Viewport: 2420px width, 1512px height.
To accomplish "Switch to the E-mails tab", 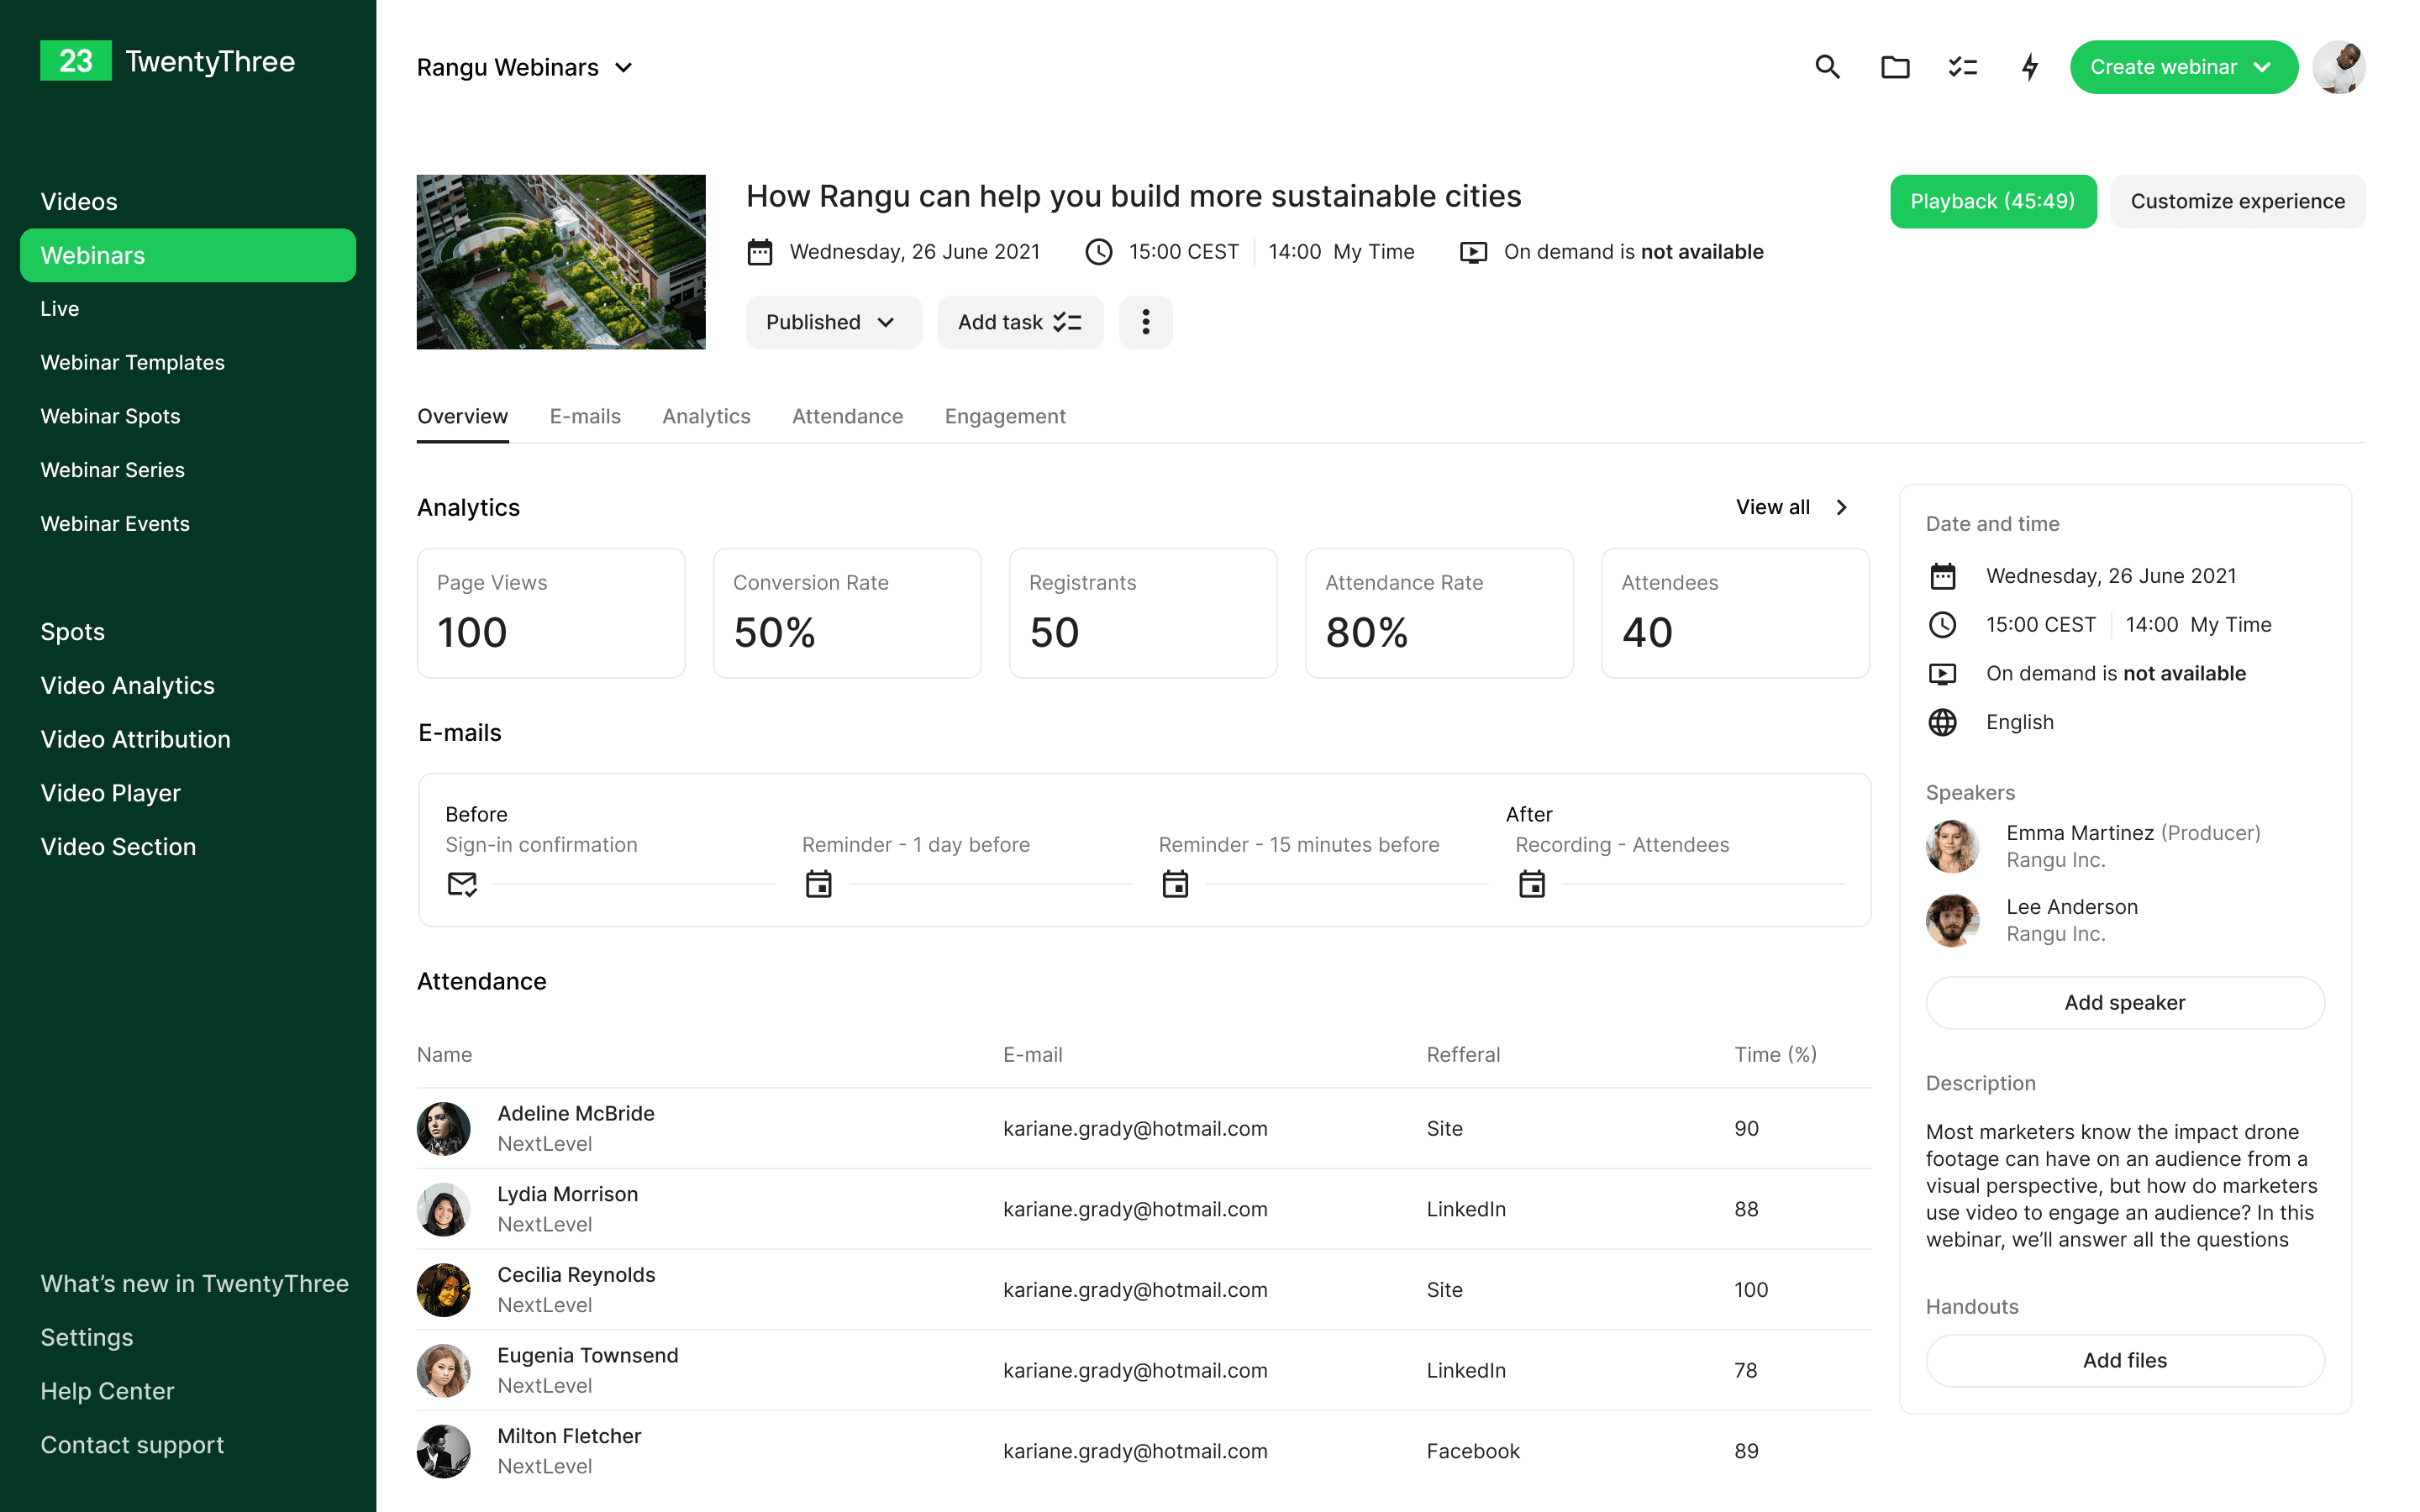I will coord(585,417).
